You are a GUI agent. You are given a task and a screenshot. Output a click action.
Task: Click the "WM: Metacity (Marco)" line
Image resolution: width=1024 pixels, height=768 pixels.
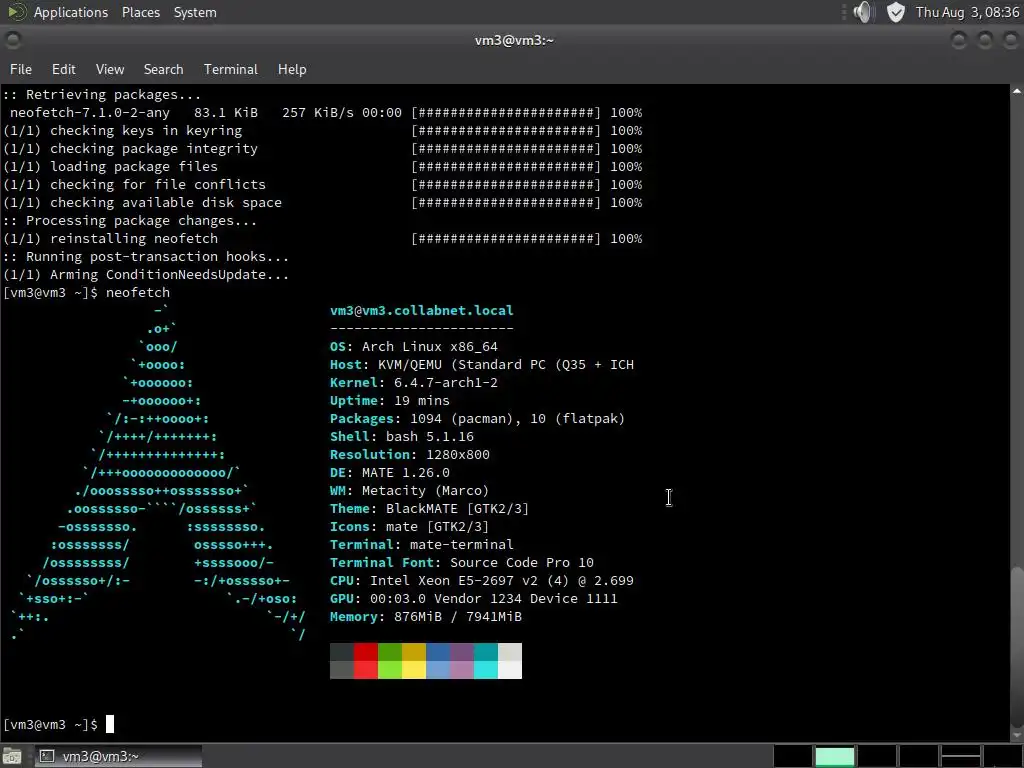click(x=409, y=490)
